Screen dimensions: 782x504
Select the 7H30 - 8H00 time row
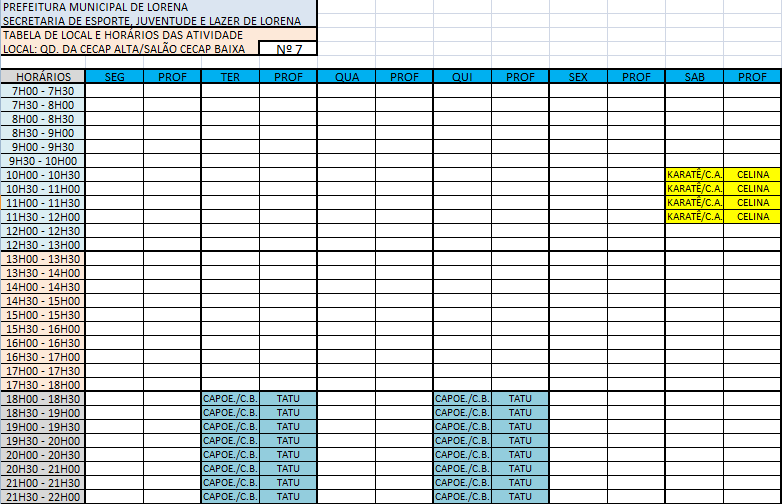coord(43,105)
